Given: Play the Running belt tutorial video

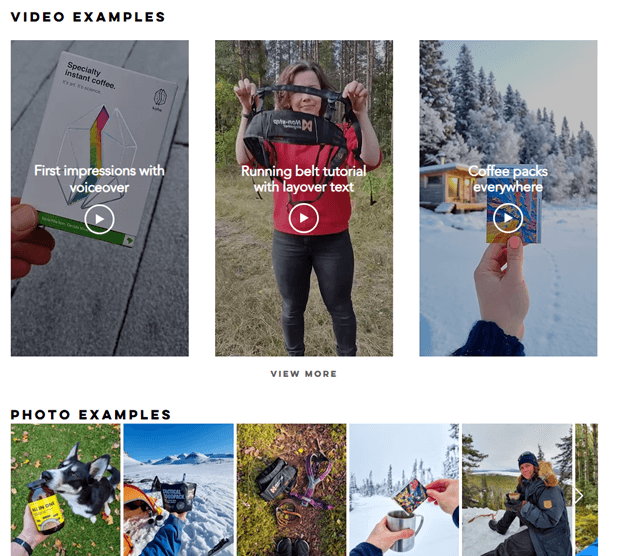Looking at the screenshot, I should pyautogui.click(x=304, y=218).
